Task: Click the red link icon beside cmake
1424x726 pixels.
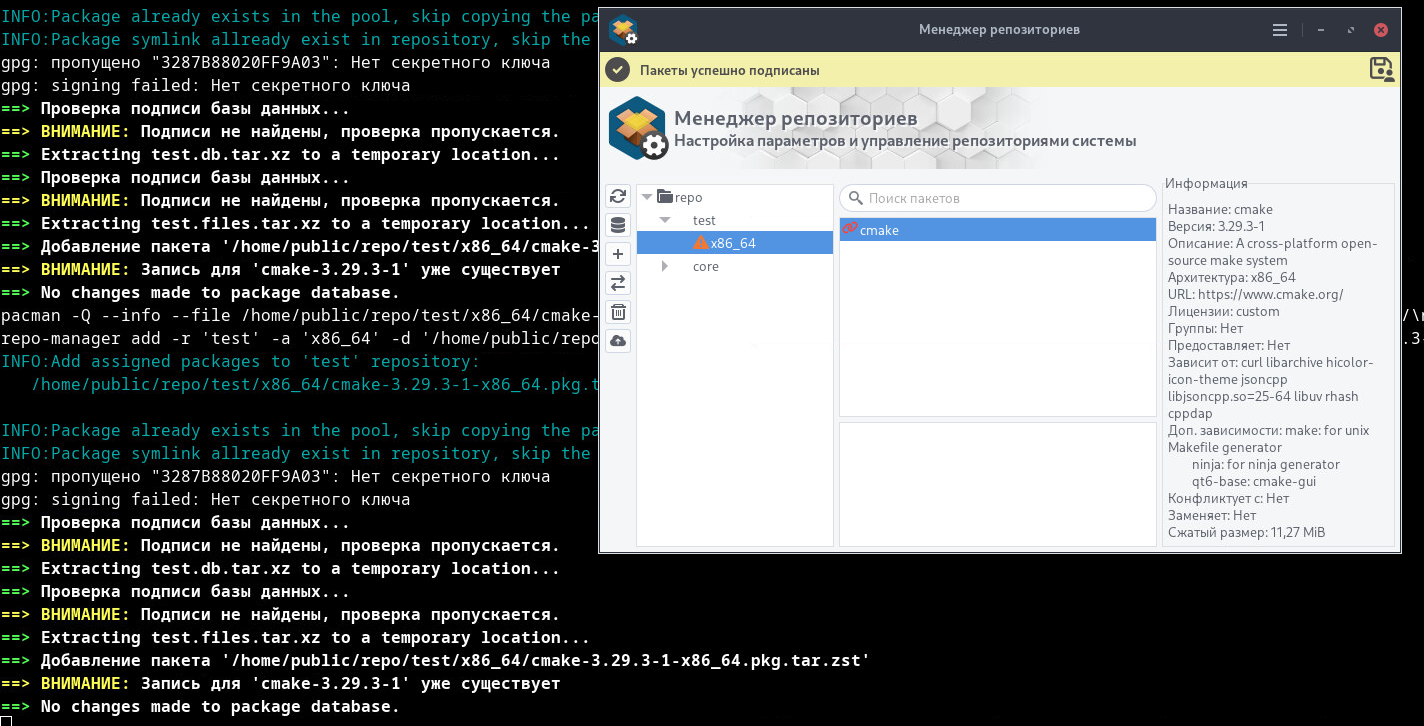Action: click(850, 229)
